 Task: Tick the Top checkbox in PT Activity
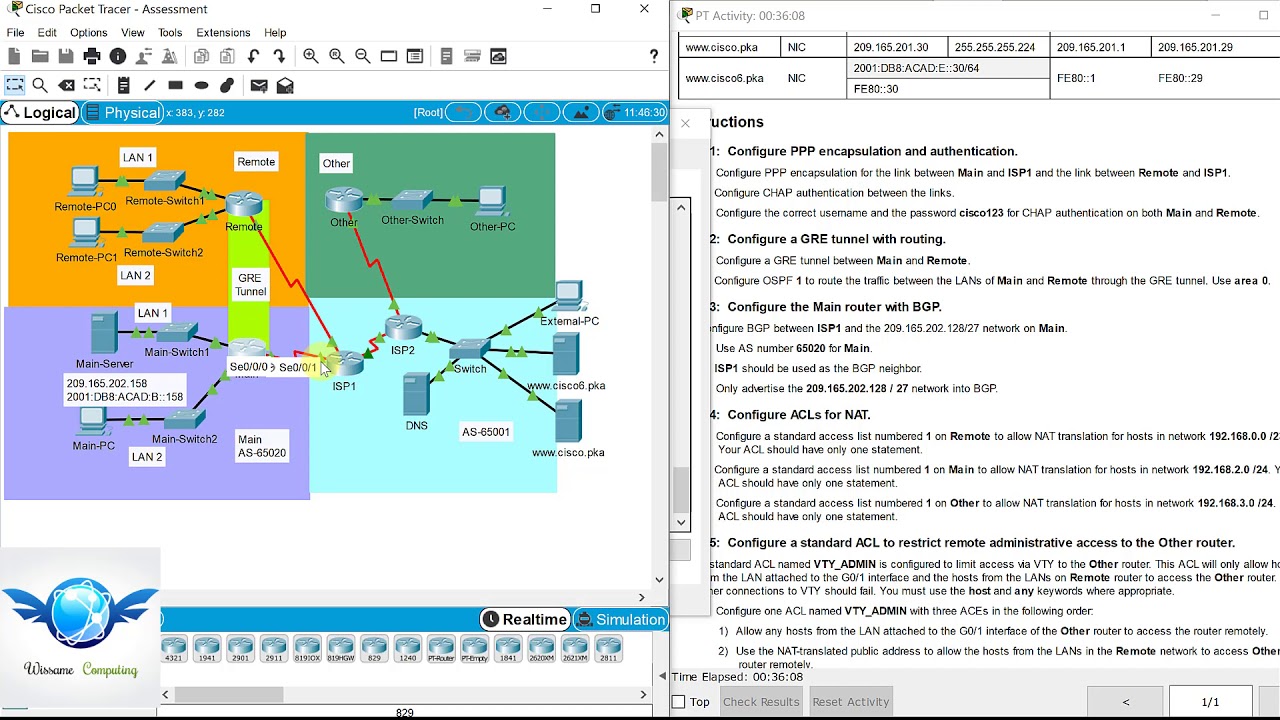coord(679,702)
